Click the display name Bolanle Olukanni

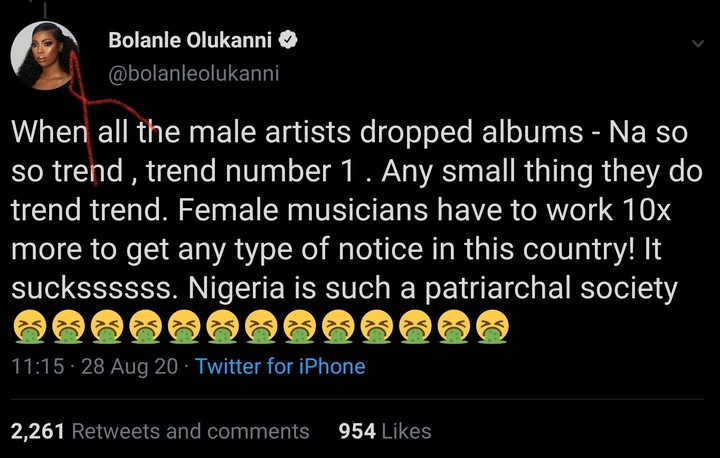[190, 42]
